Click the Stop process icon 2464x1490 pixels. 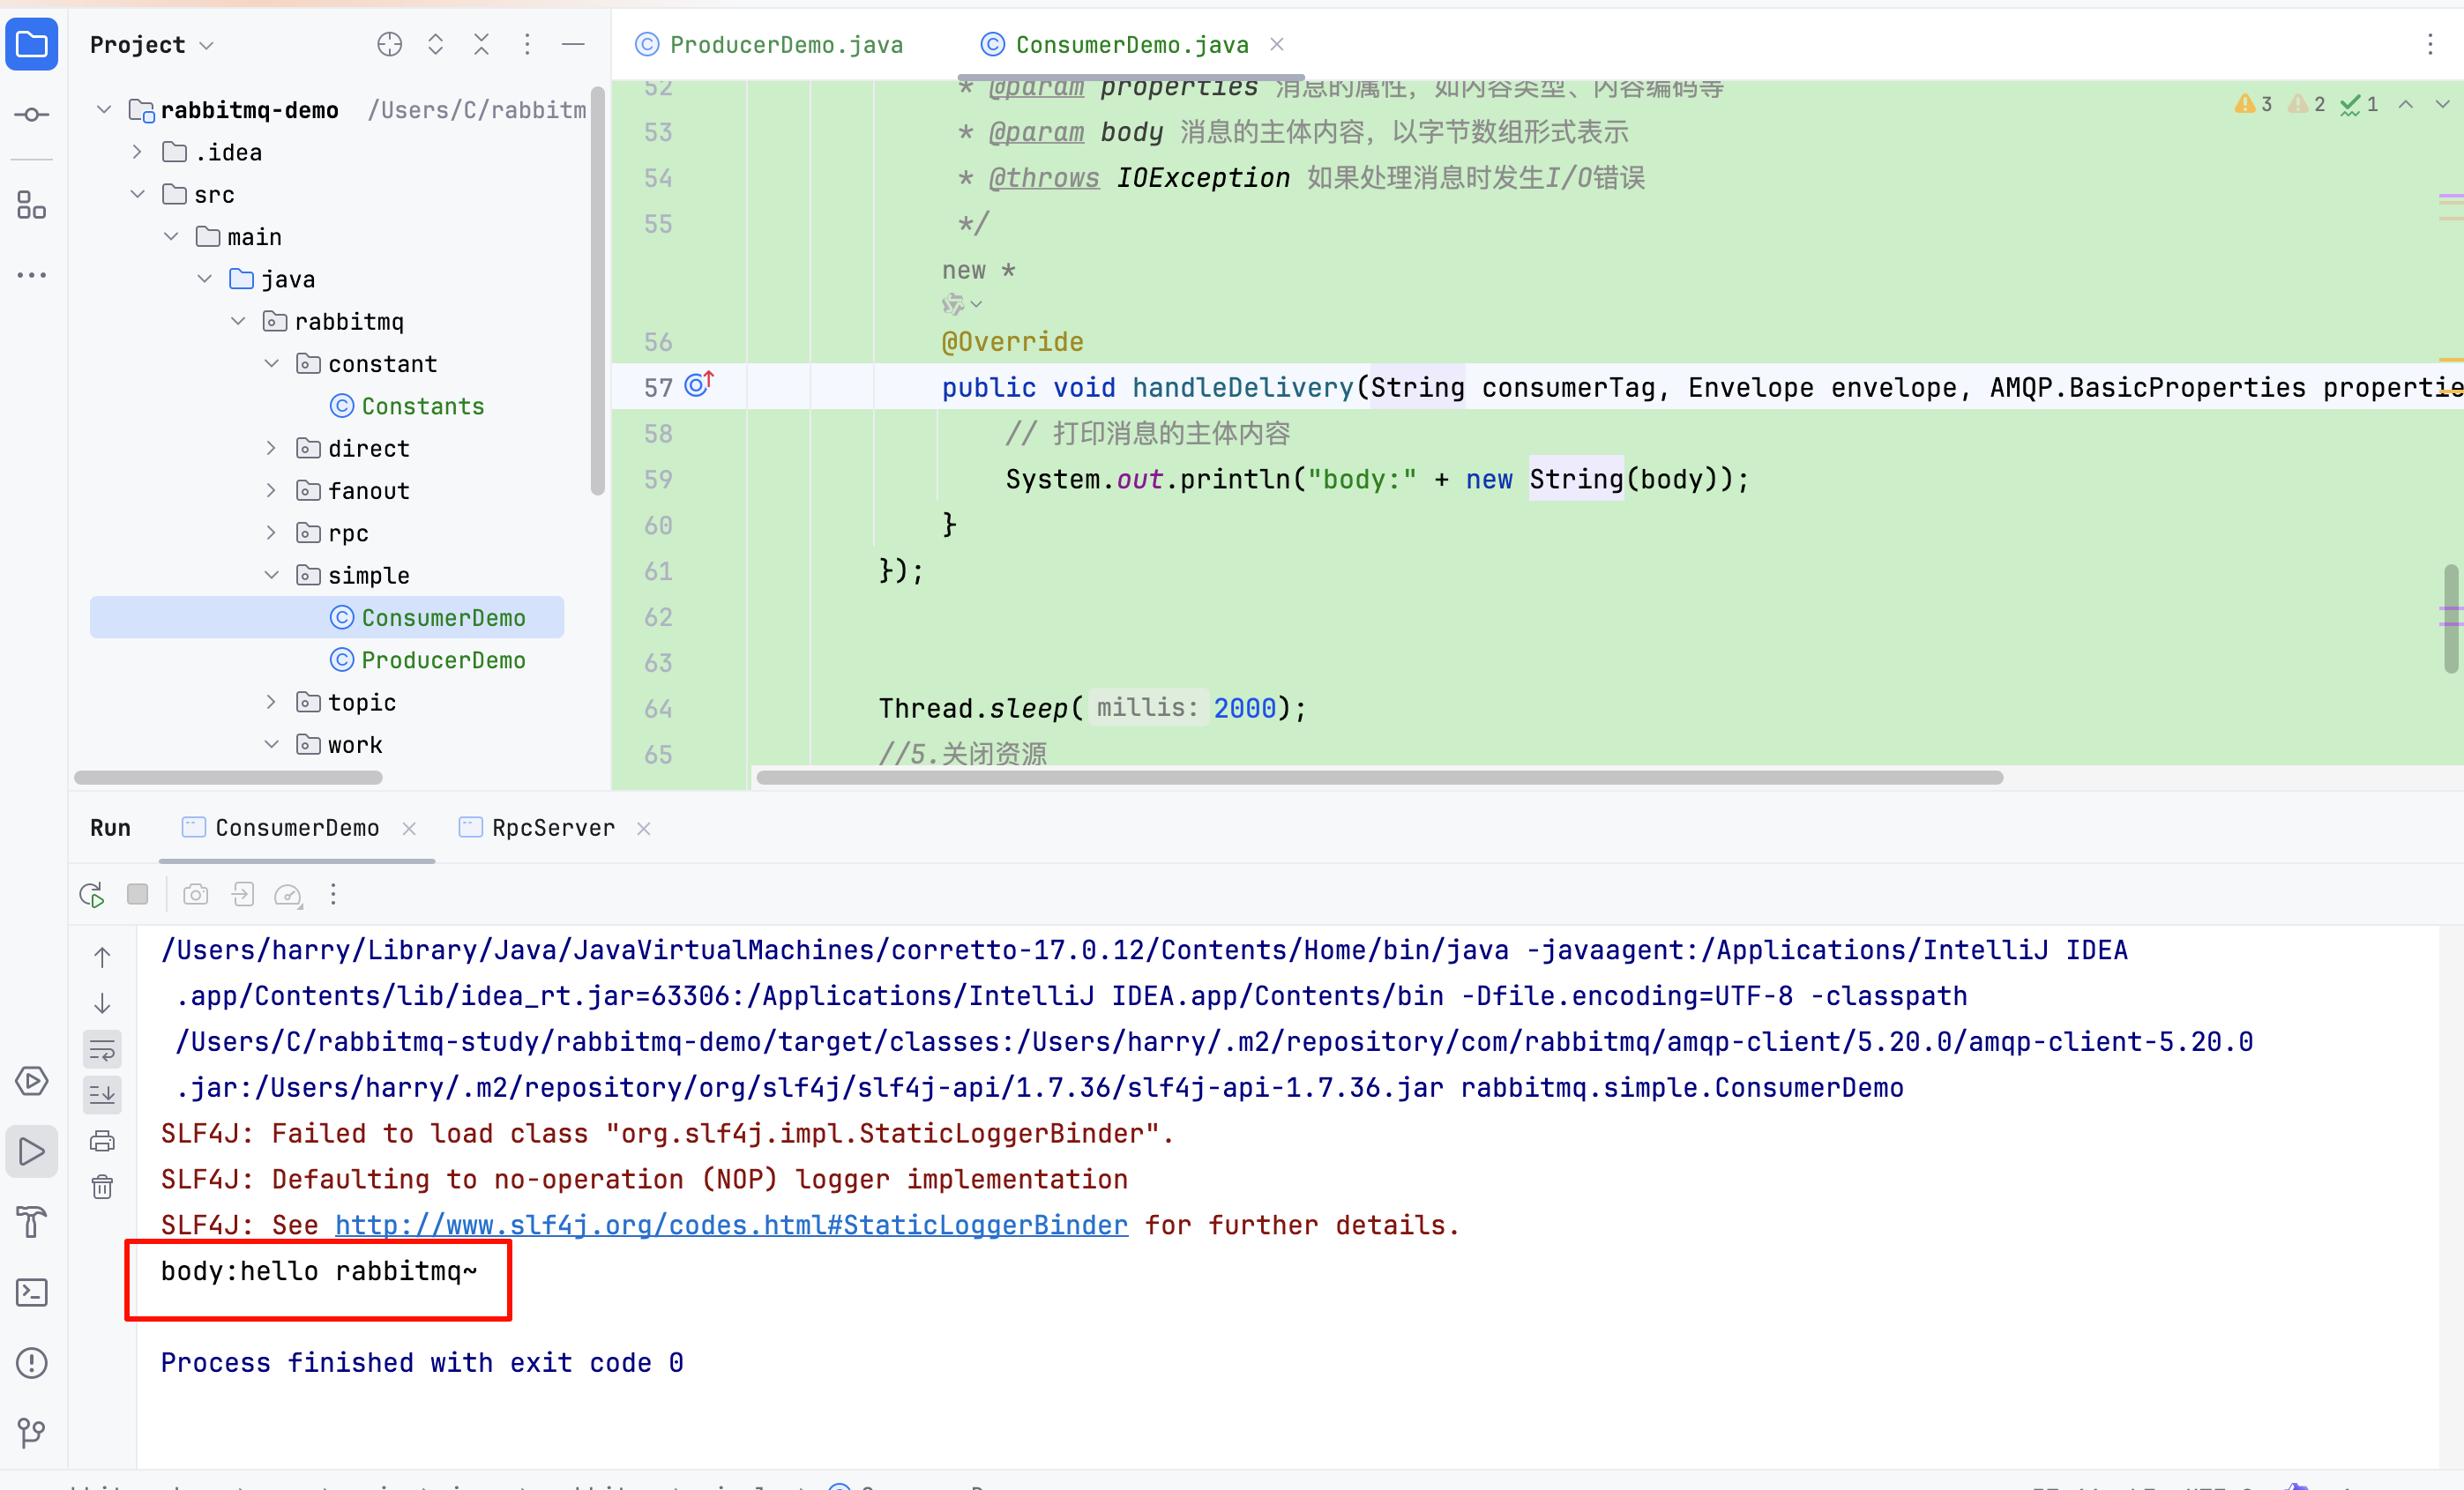(x=138, y=894)
